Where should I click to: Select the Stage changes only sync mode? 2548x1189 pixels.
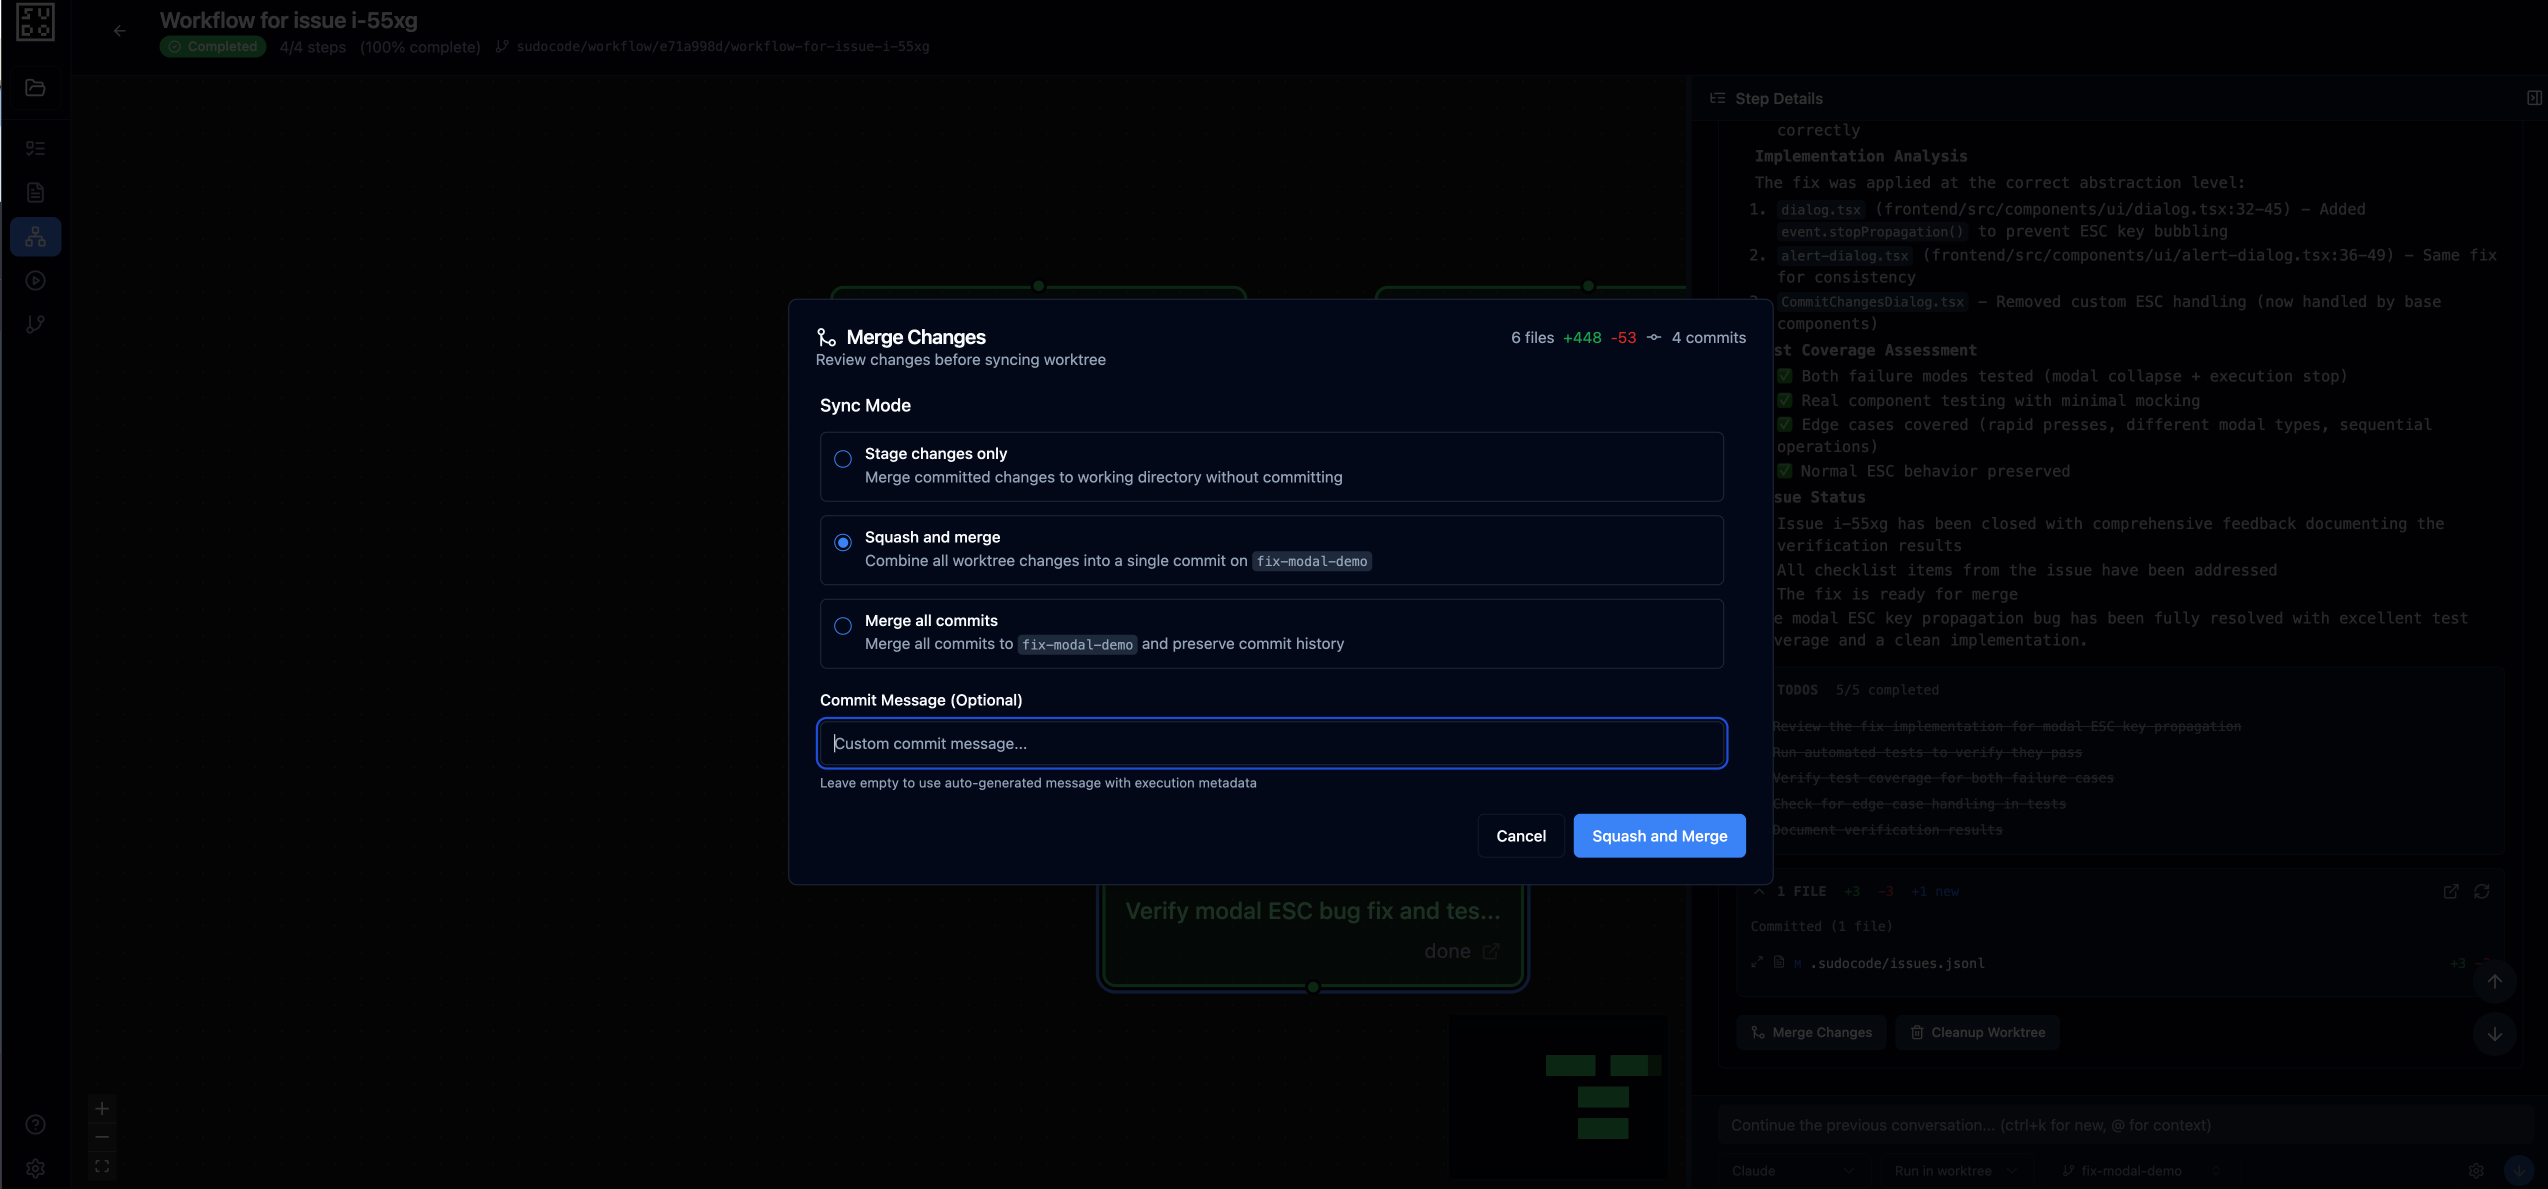[843, 459]
